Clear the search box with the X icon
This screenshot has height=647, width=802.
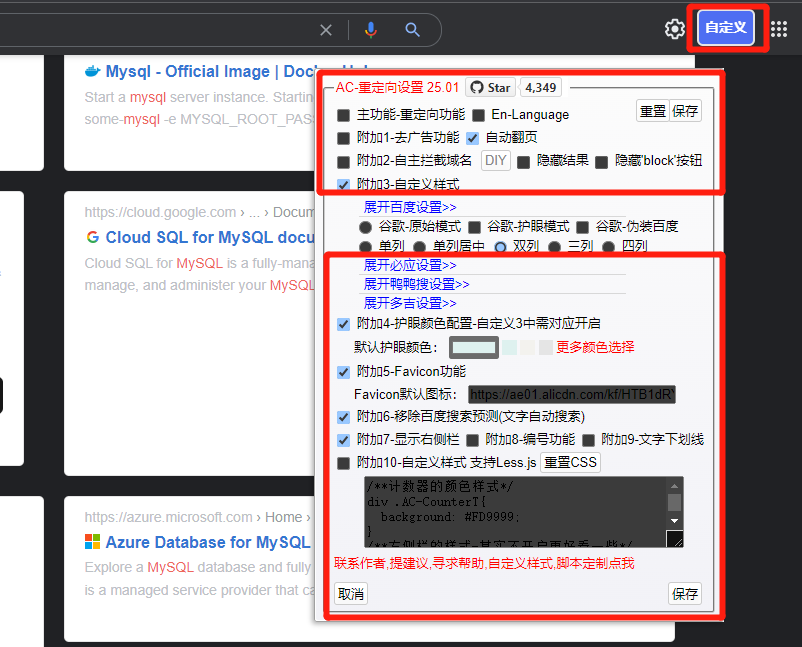pyautogui.click(x=326, y=30)
